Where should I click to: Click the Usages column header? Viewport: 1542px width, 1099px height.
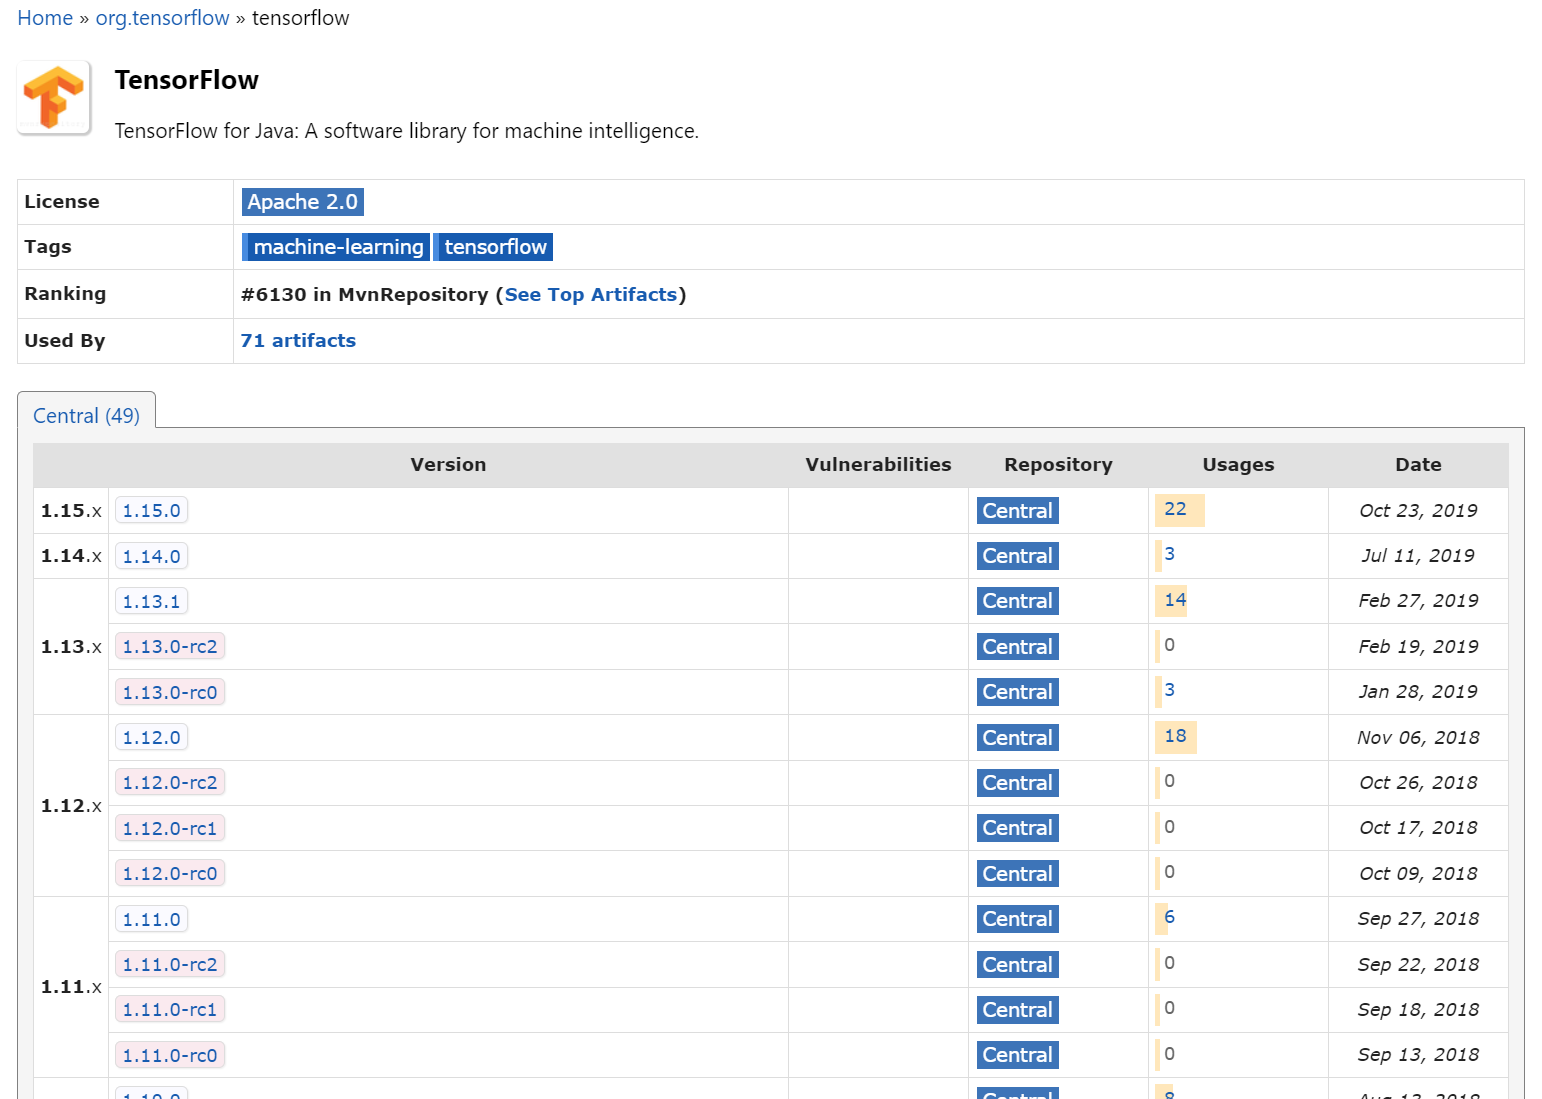pyautogui.click(x=1238, y=465)
